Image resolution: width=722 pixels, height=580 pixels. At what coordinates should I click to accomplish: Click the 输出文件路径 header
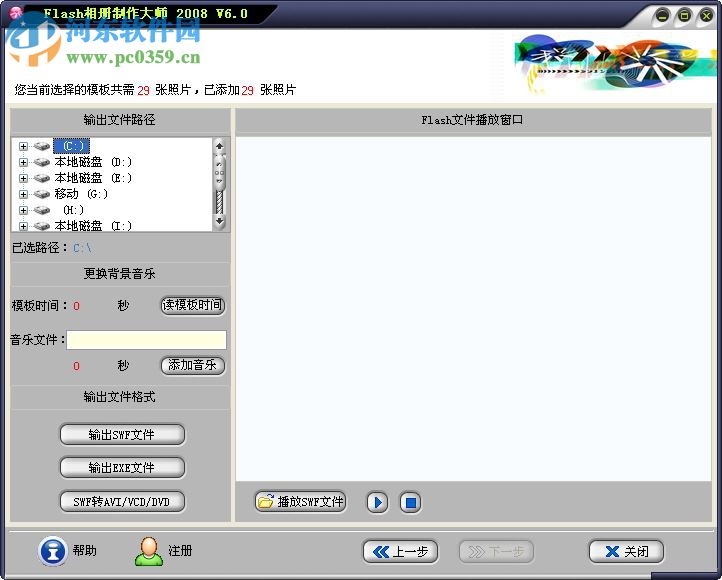tap(119, 120)
